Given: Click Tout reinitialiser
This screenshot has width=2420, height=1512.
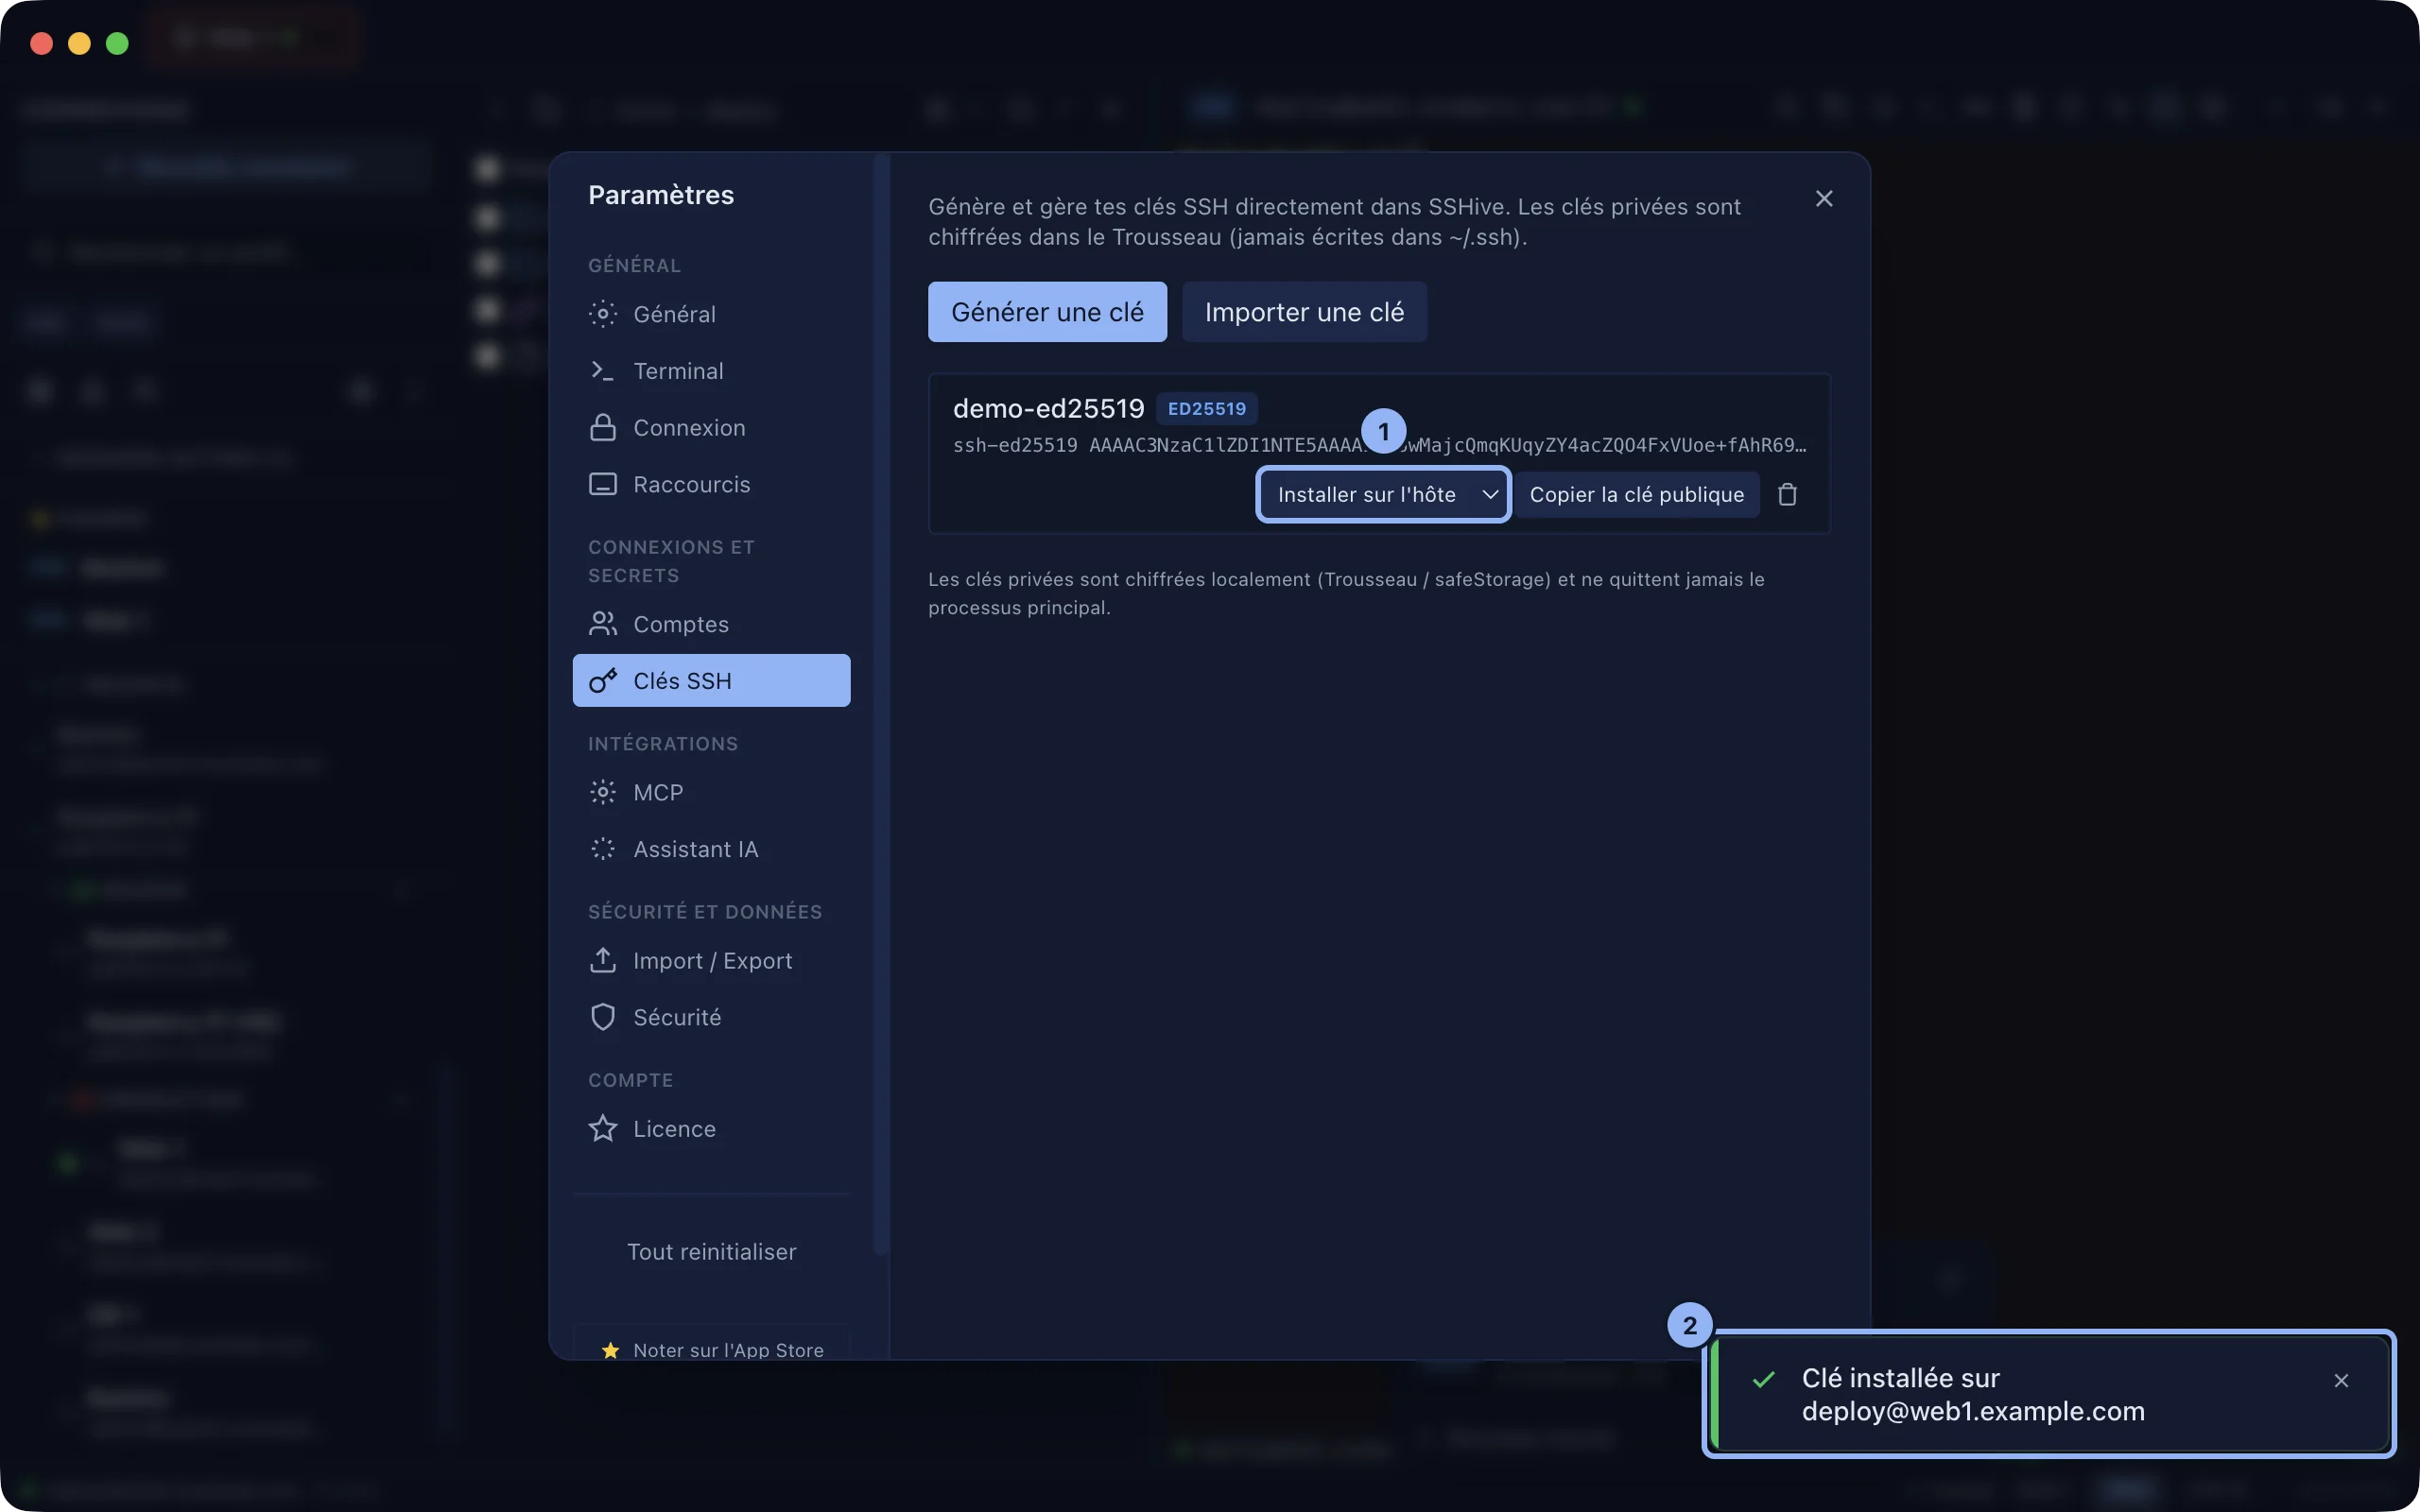Looking at the screenshot, I should [x=711, y=1252].
